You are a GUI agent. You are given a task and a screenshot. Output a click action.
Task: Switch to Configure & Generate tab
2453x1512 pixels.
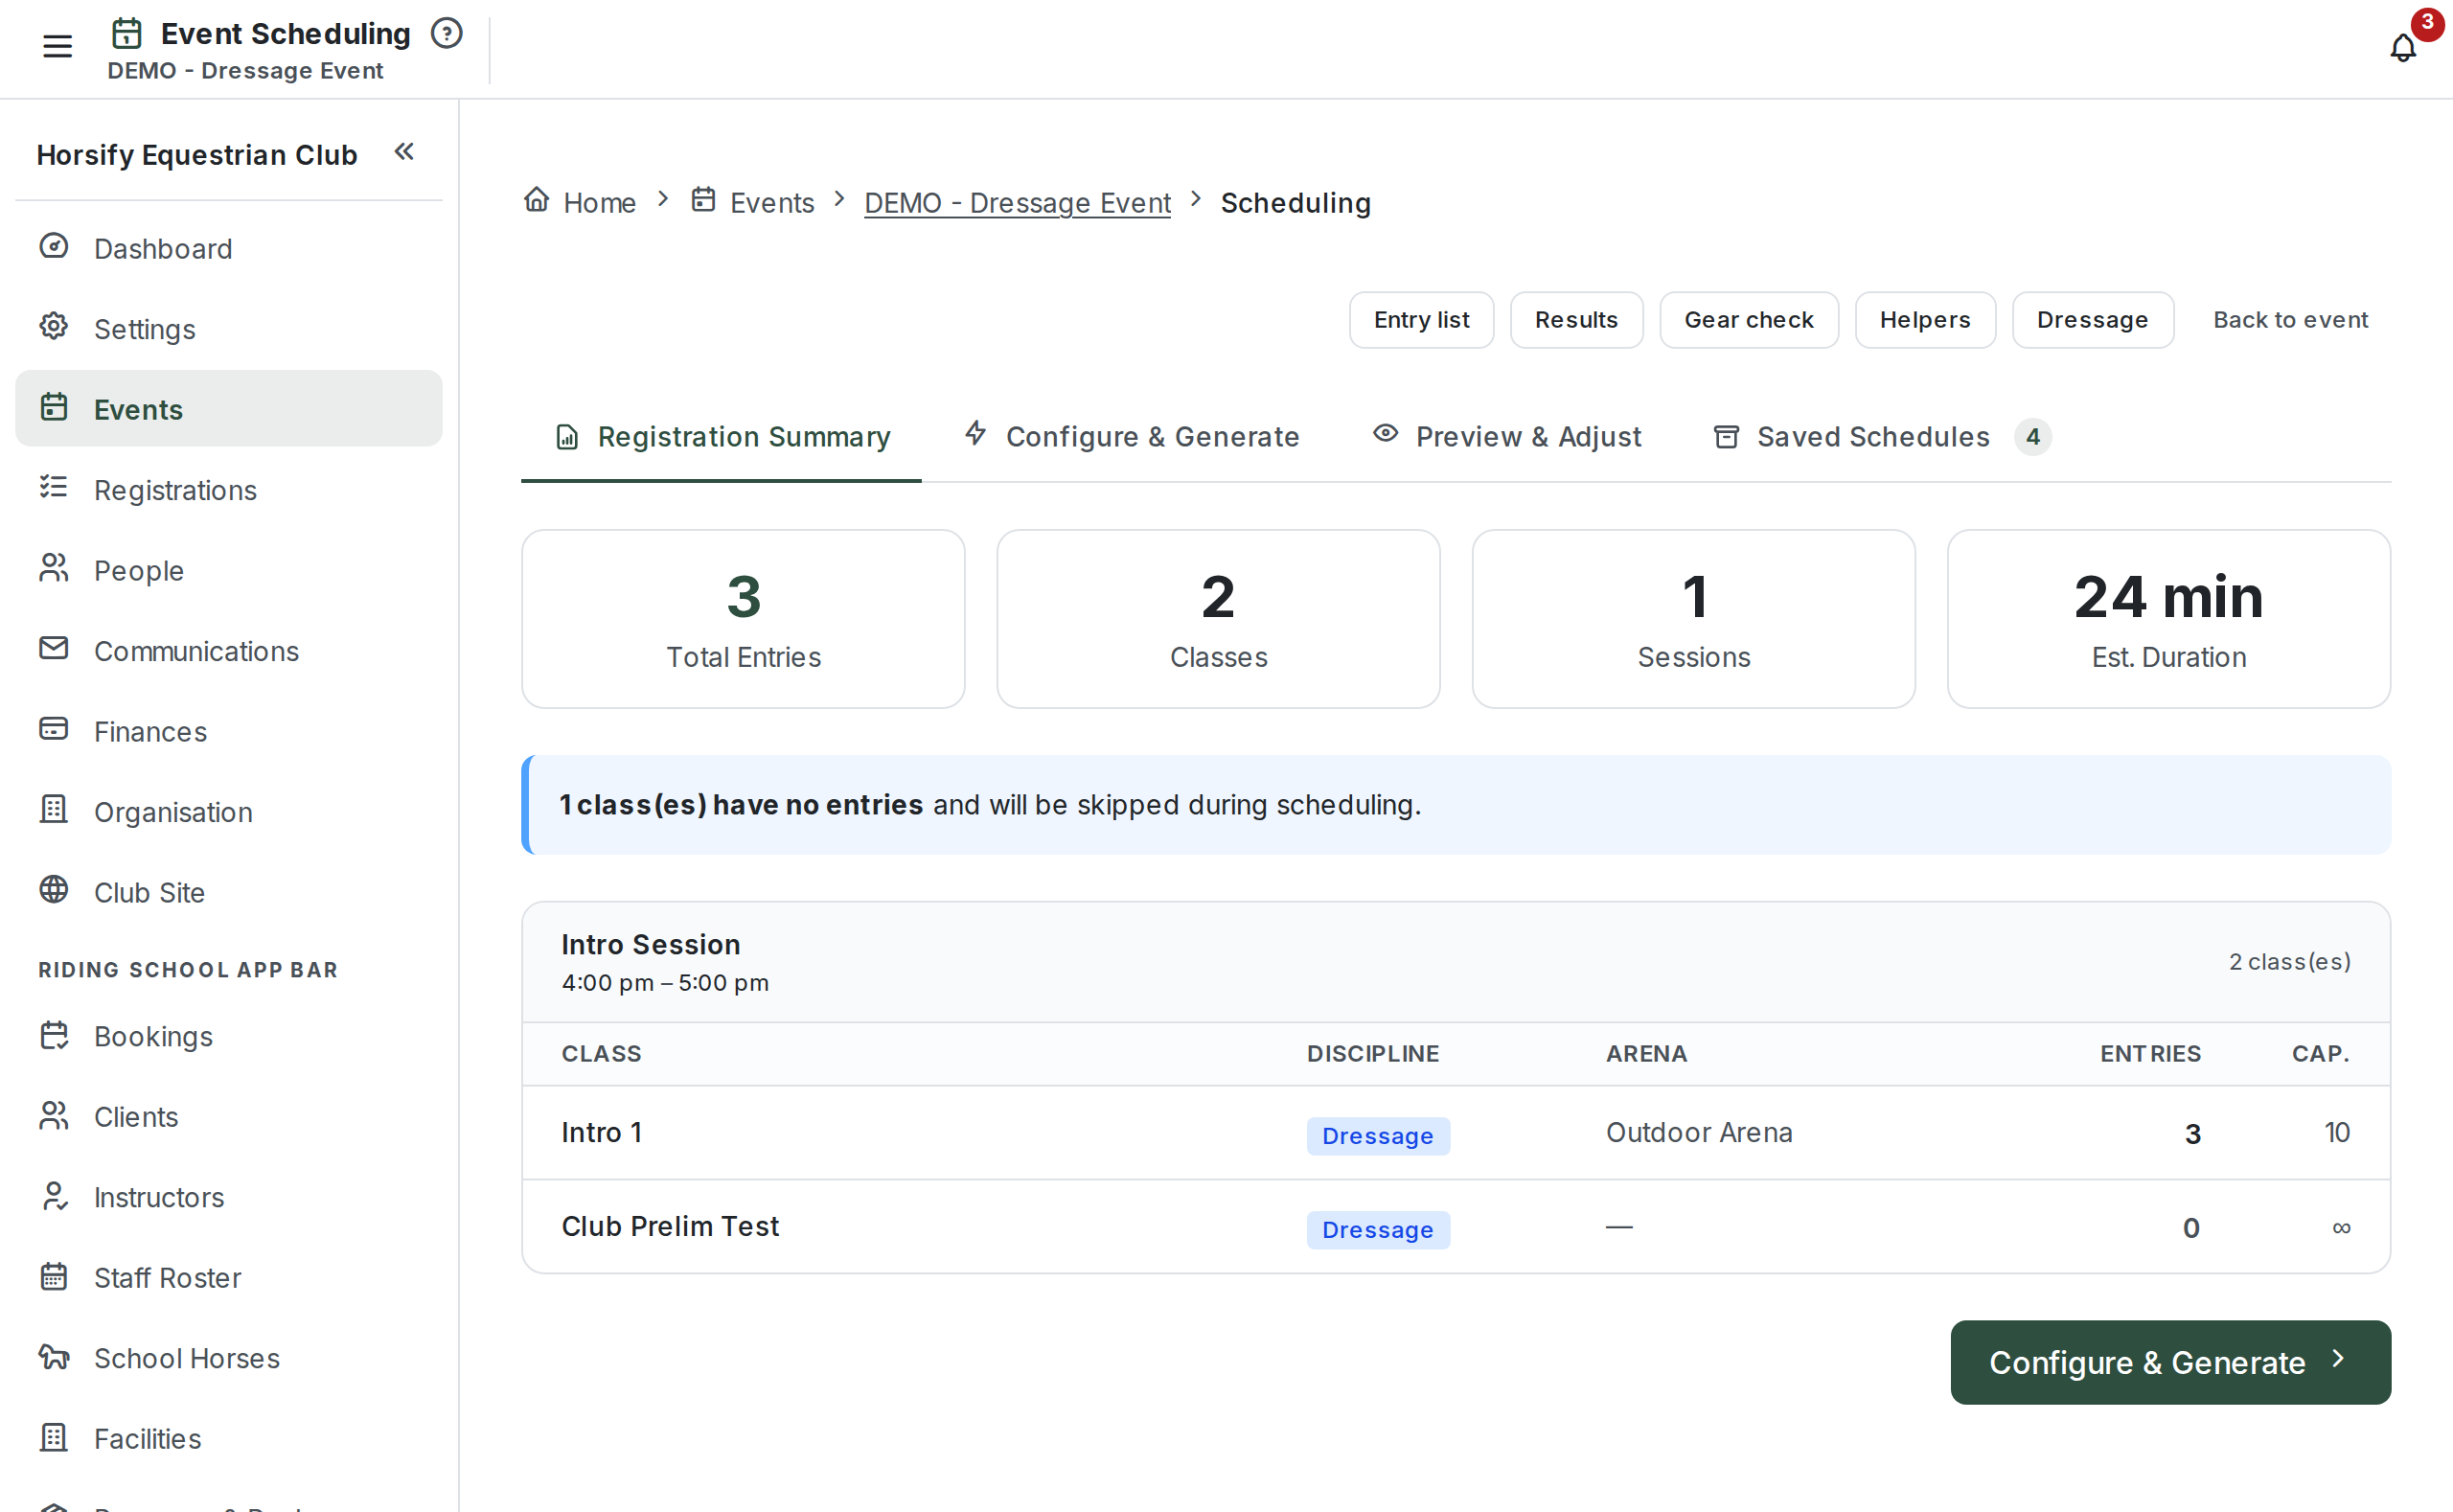pyautogui.click(x=1132, y=437)
